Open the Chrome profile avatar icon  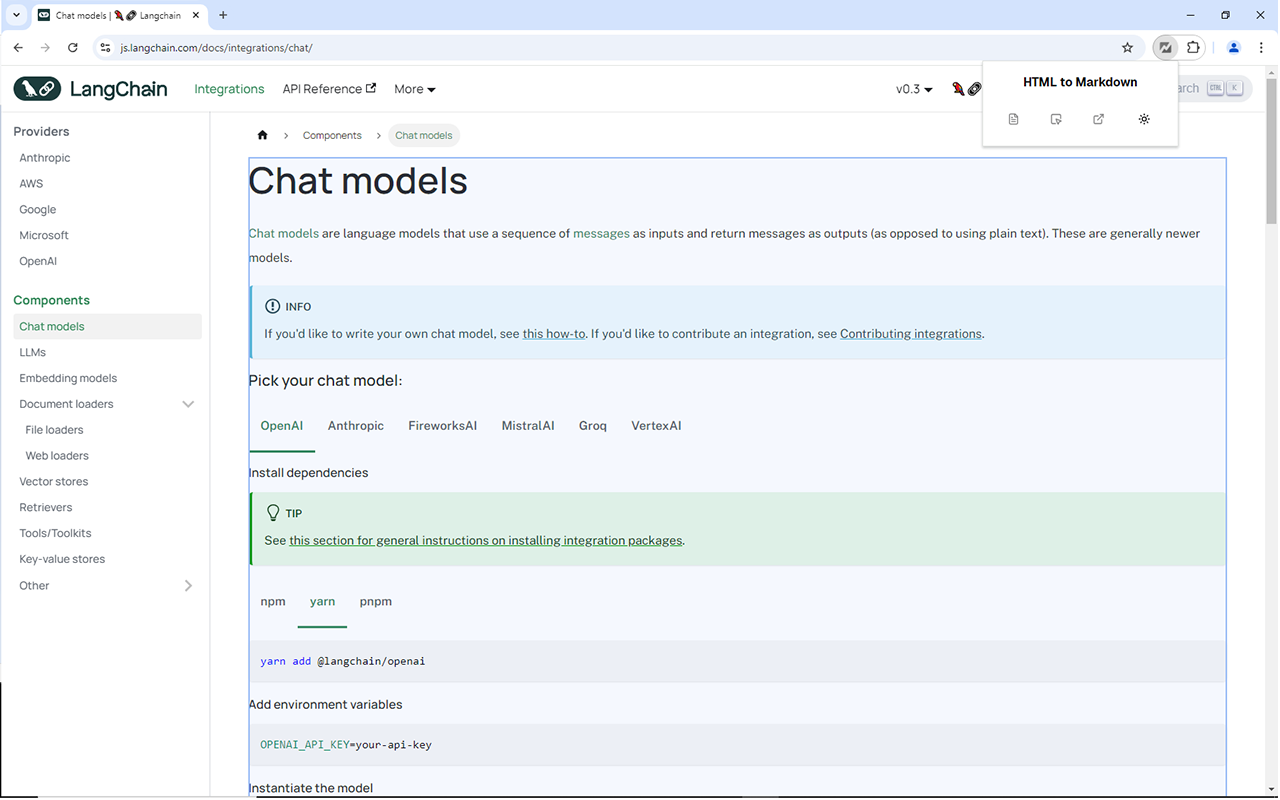pyautogui.click(x=1233, y=47)
